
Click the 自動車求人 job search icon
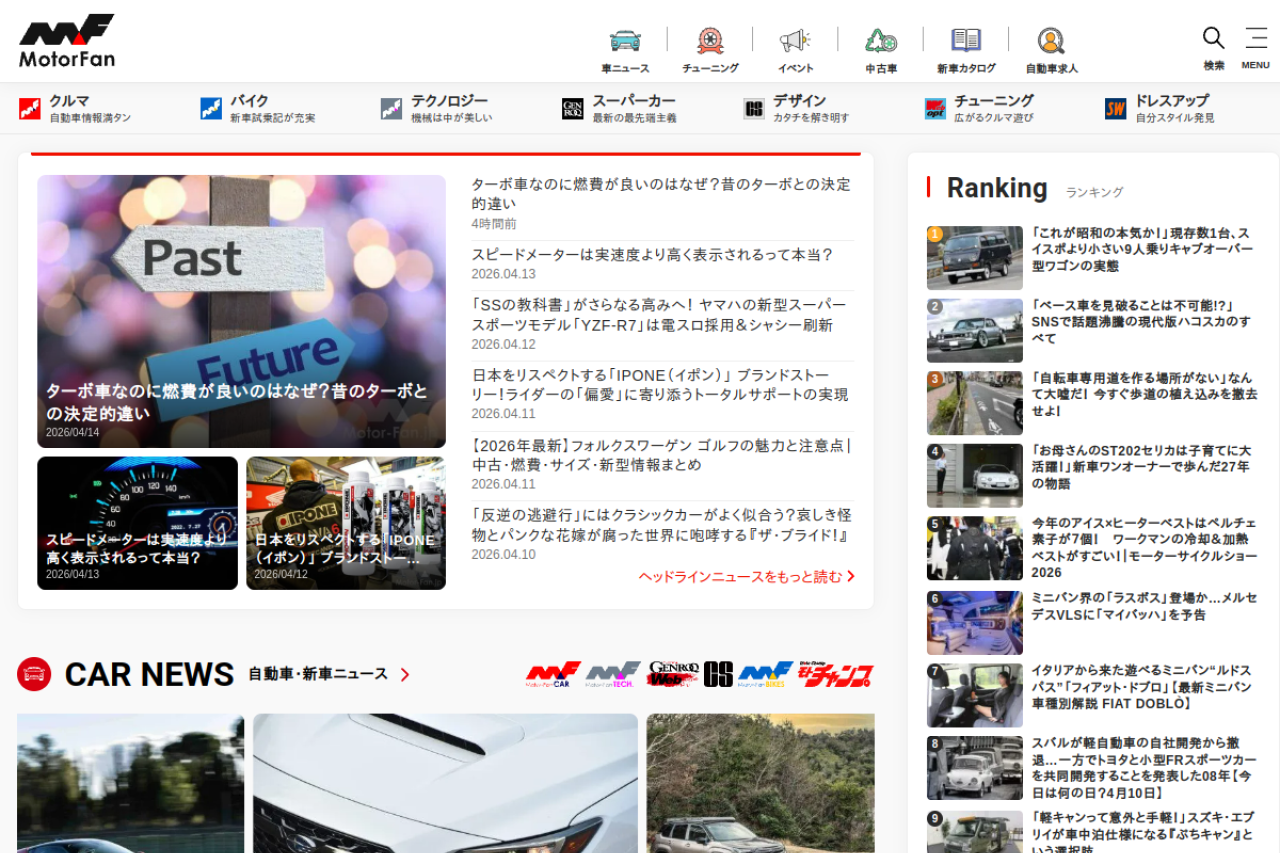pos(1051,42)
